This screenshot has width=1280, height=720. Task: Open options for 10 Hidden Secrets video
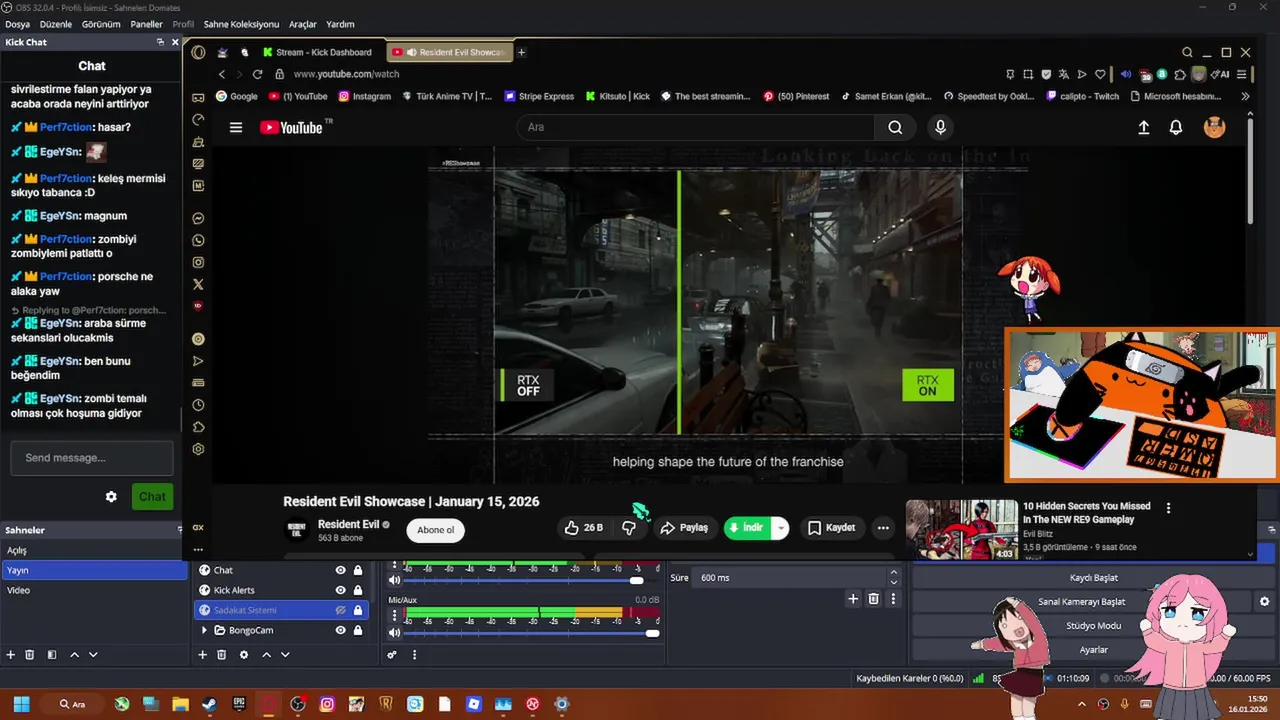(x=1168, y=508)
